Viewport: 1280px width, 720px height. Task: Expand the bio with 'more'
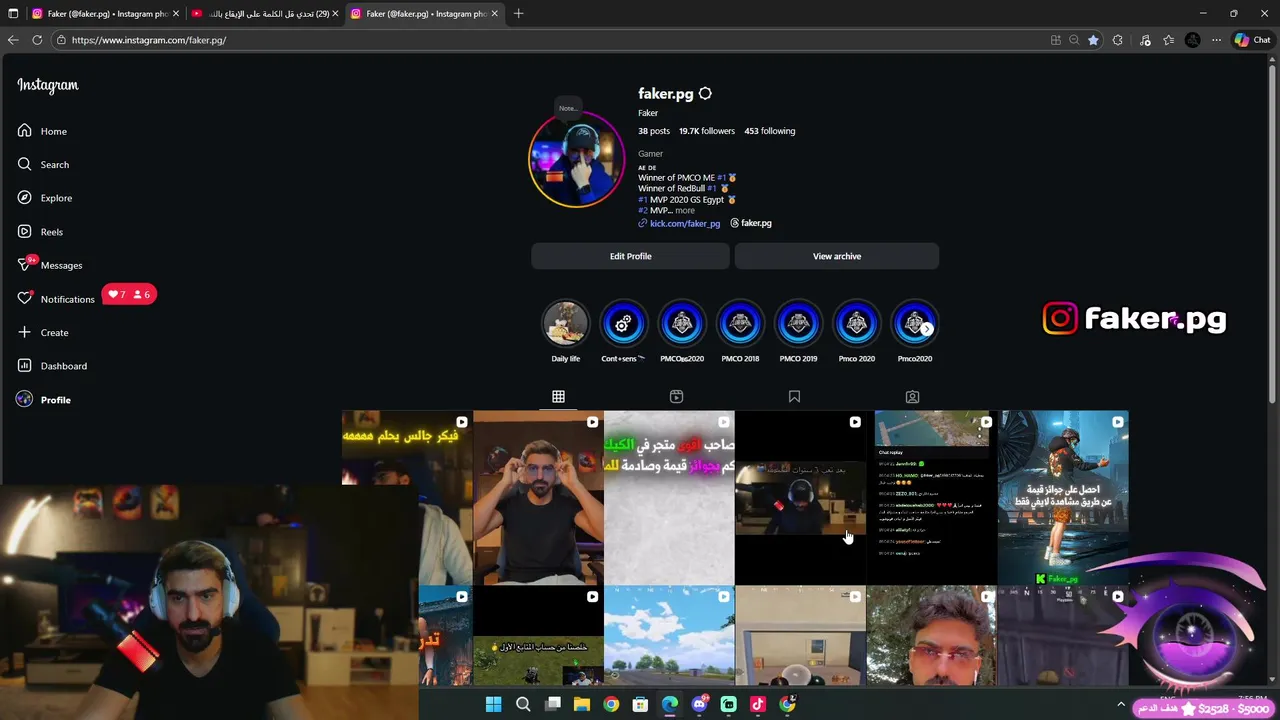[x=684, y=211]
